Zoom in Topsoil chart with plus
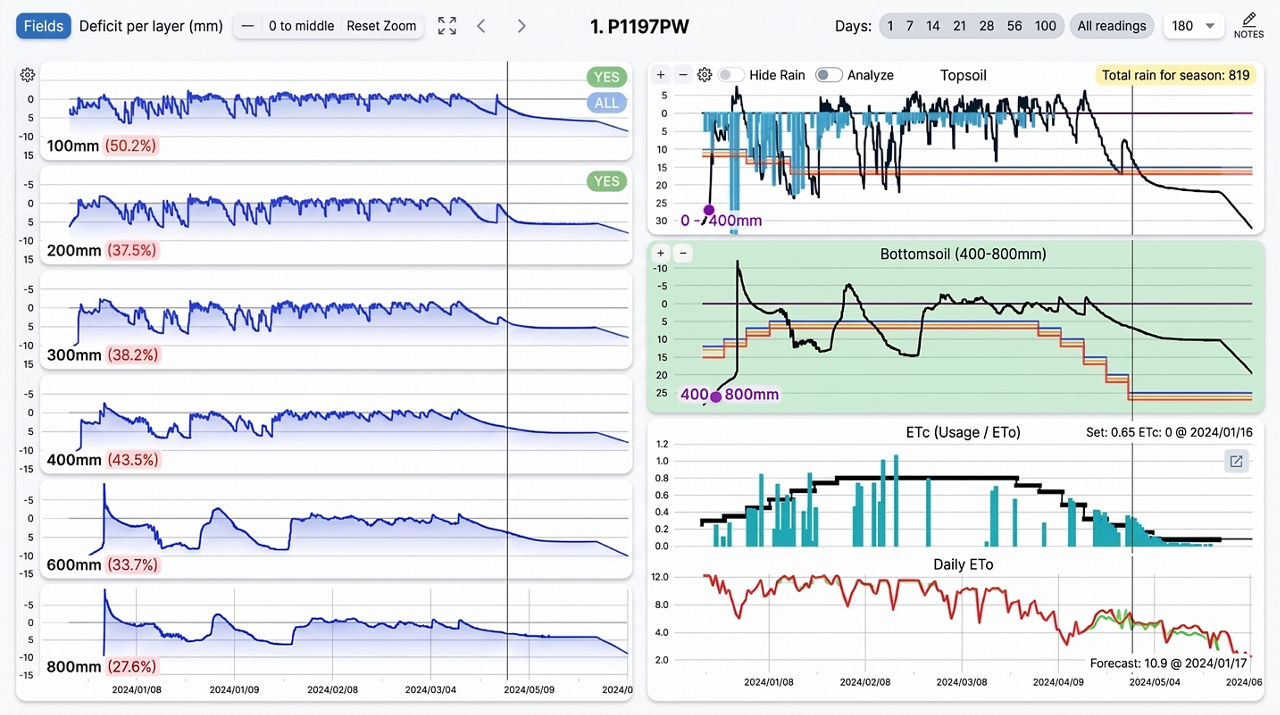This screenshot has width=1280, height=715. click(661, 75)
